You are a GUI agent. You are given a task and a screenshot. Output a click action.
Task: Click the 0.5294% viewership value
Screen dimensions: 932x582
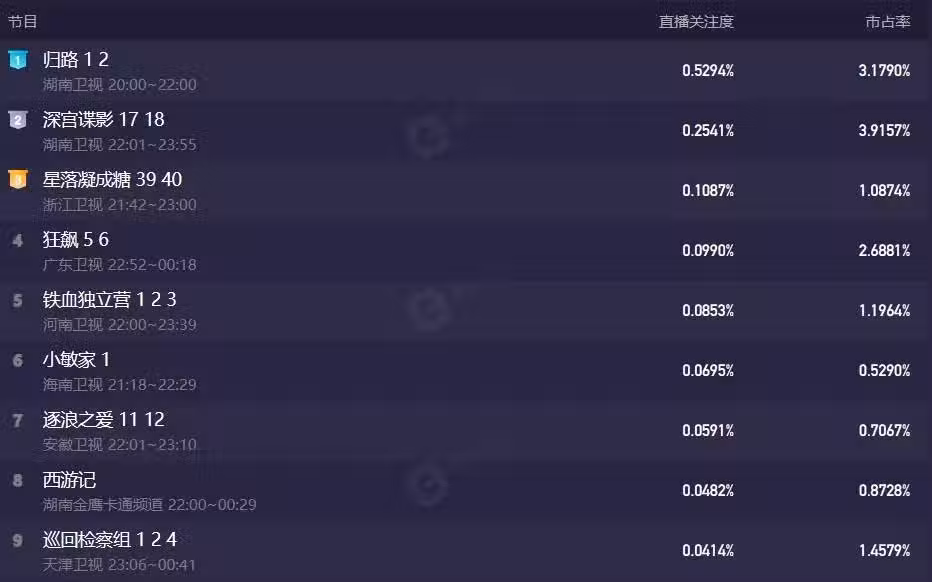[x=708, y=71]
